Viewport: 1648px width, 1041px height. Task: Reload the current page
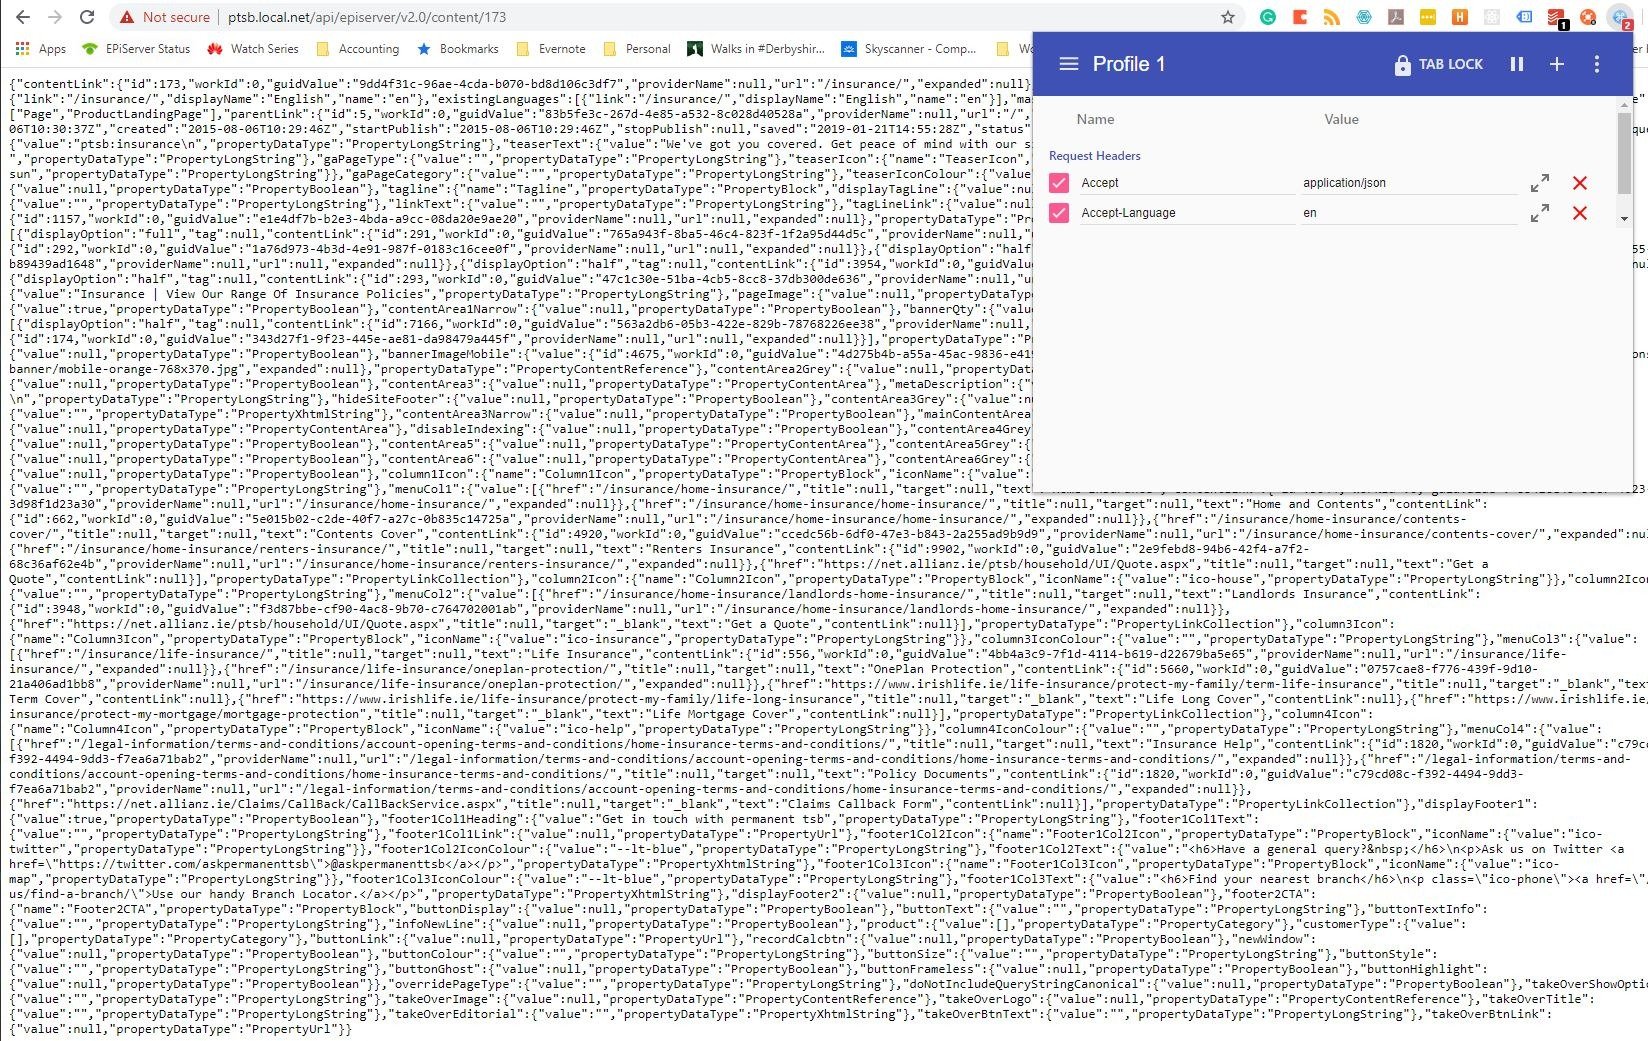(x=87, y=17)
